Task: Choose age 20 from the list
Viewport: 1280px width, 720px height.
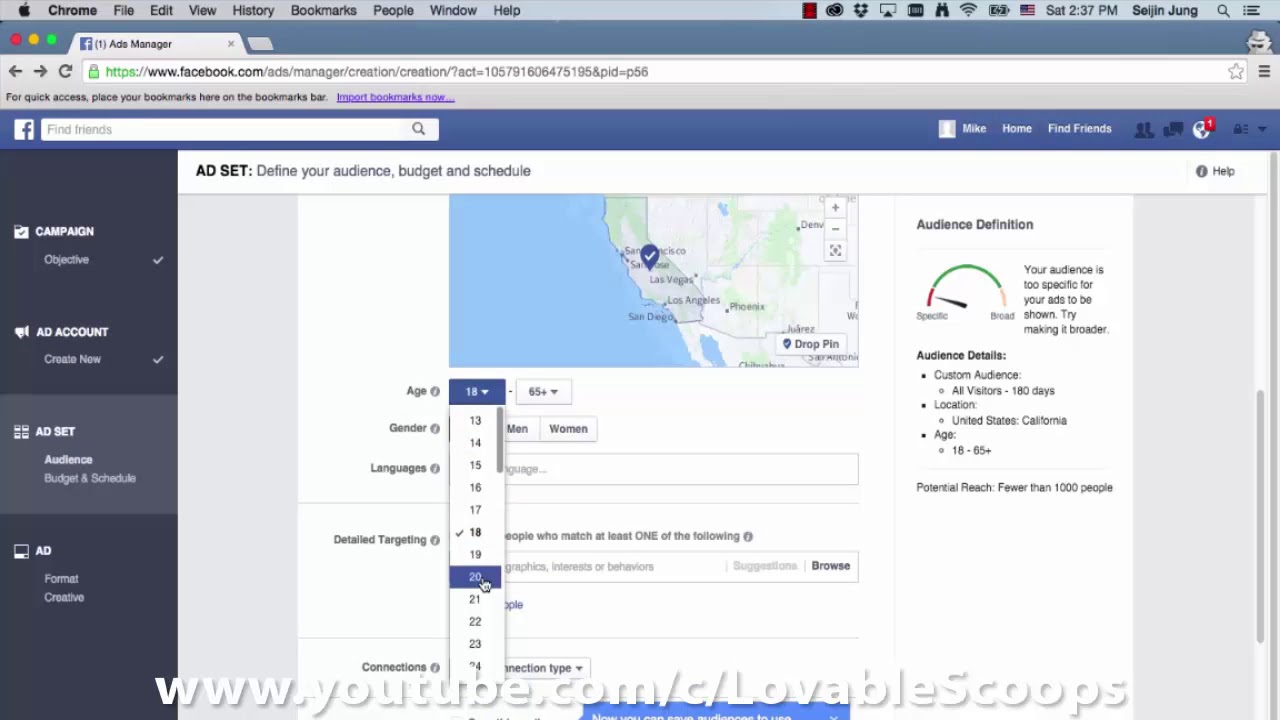Action: tap(475, 577)
